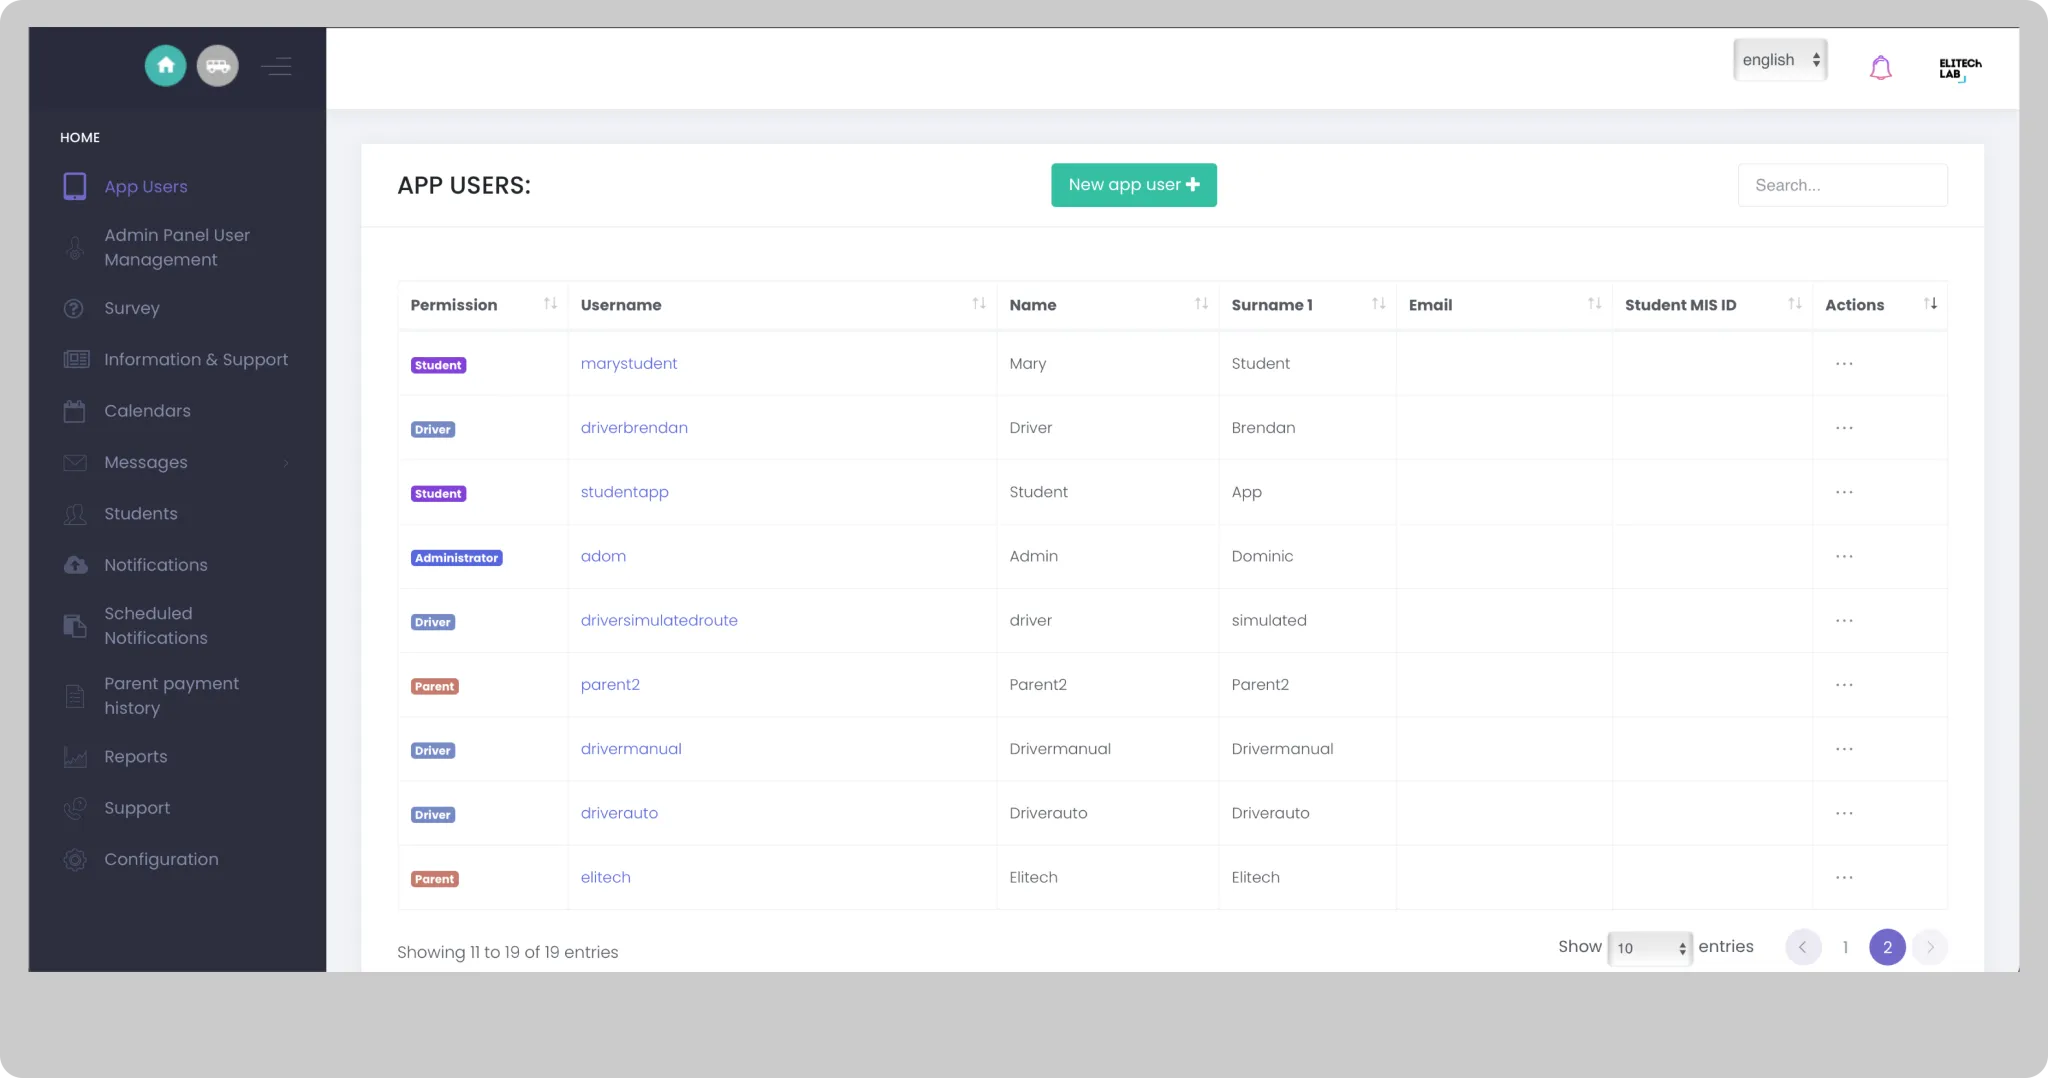Open Students in the sidebar

141,514
